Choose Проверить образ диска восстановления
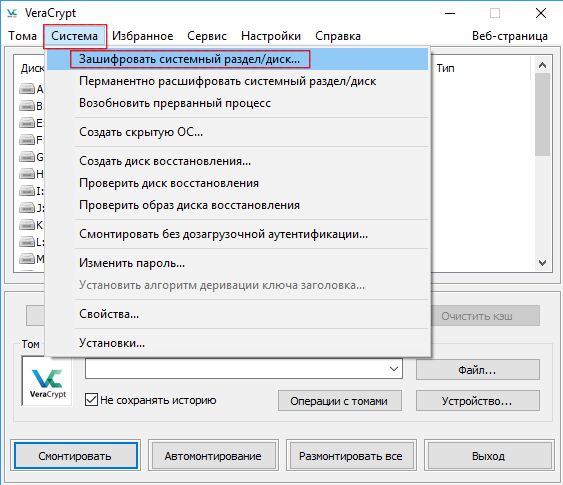Screen dimensions: 563x485 238,205
